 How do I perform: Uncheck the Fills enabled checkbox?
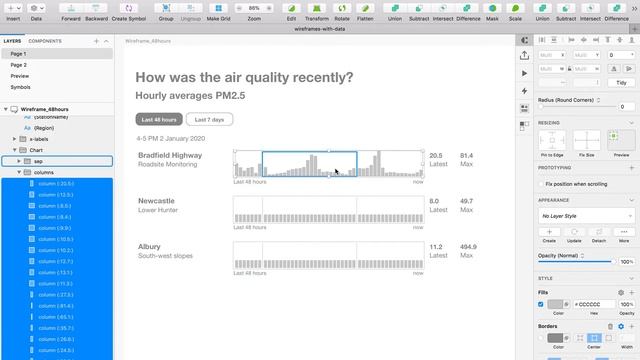pyautogui.click(x=541, y=304)
